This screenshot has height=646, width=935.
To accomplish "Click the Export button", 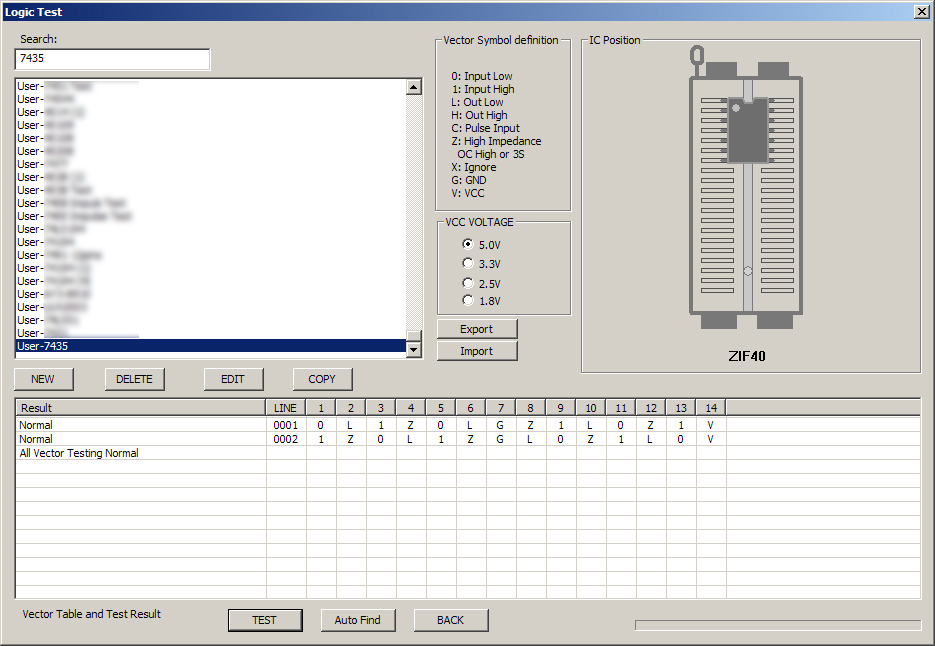I will coord(476,328).
